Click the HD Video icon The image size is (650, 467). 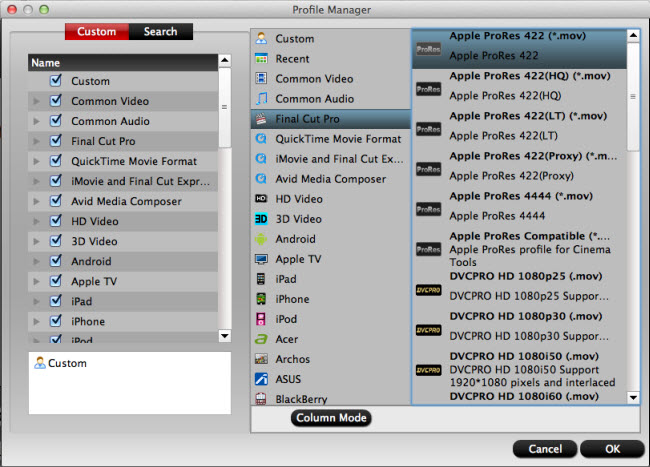261,198
